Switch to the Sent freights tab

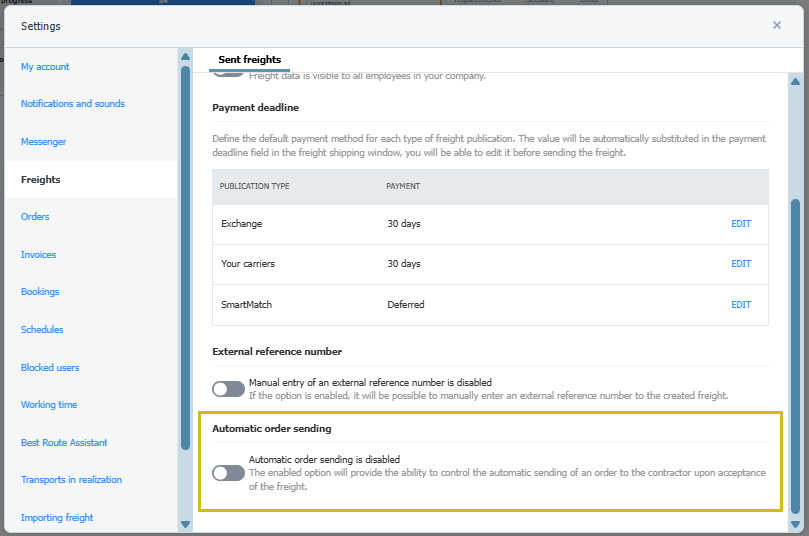coord(249,60)
